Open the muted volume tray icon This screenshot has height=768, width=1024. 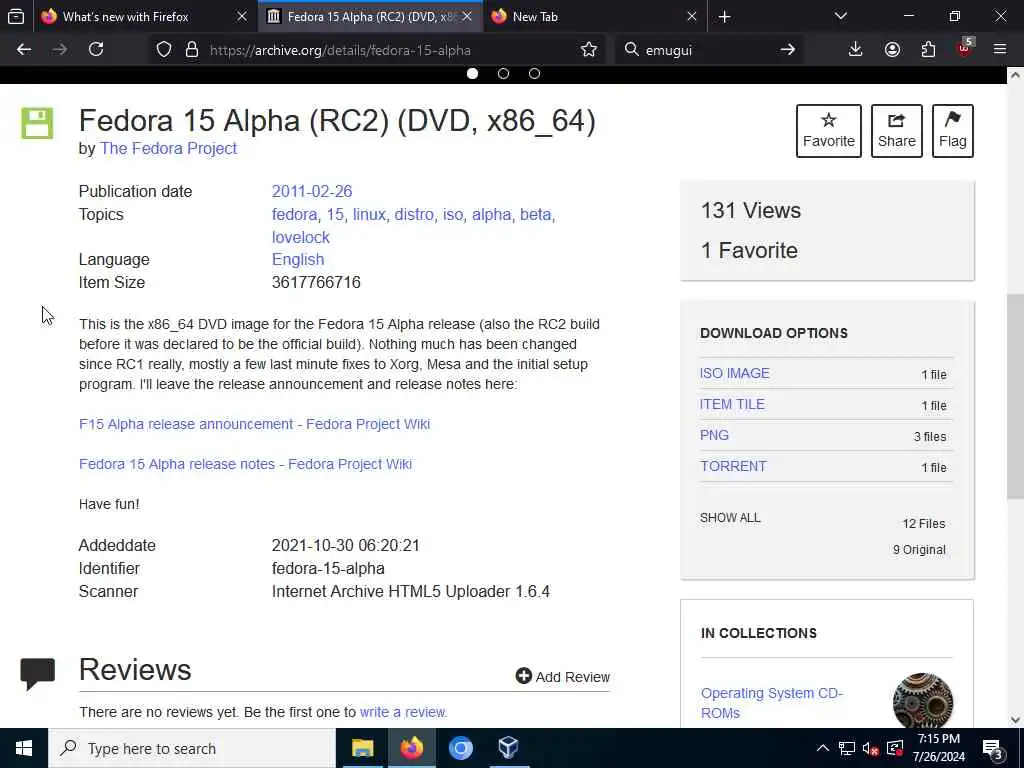click(871, 748)
